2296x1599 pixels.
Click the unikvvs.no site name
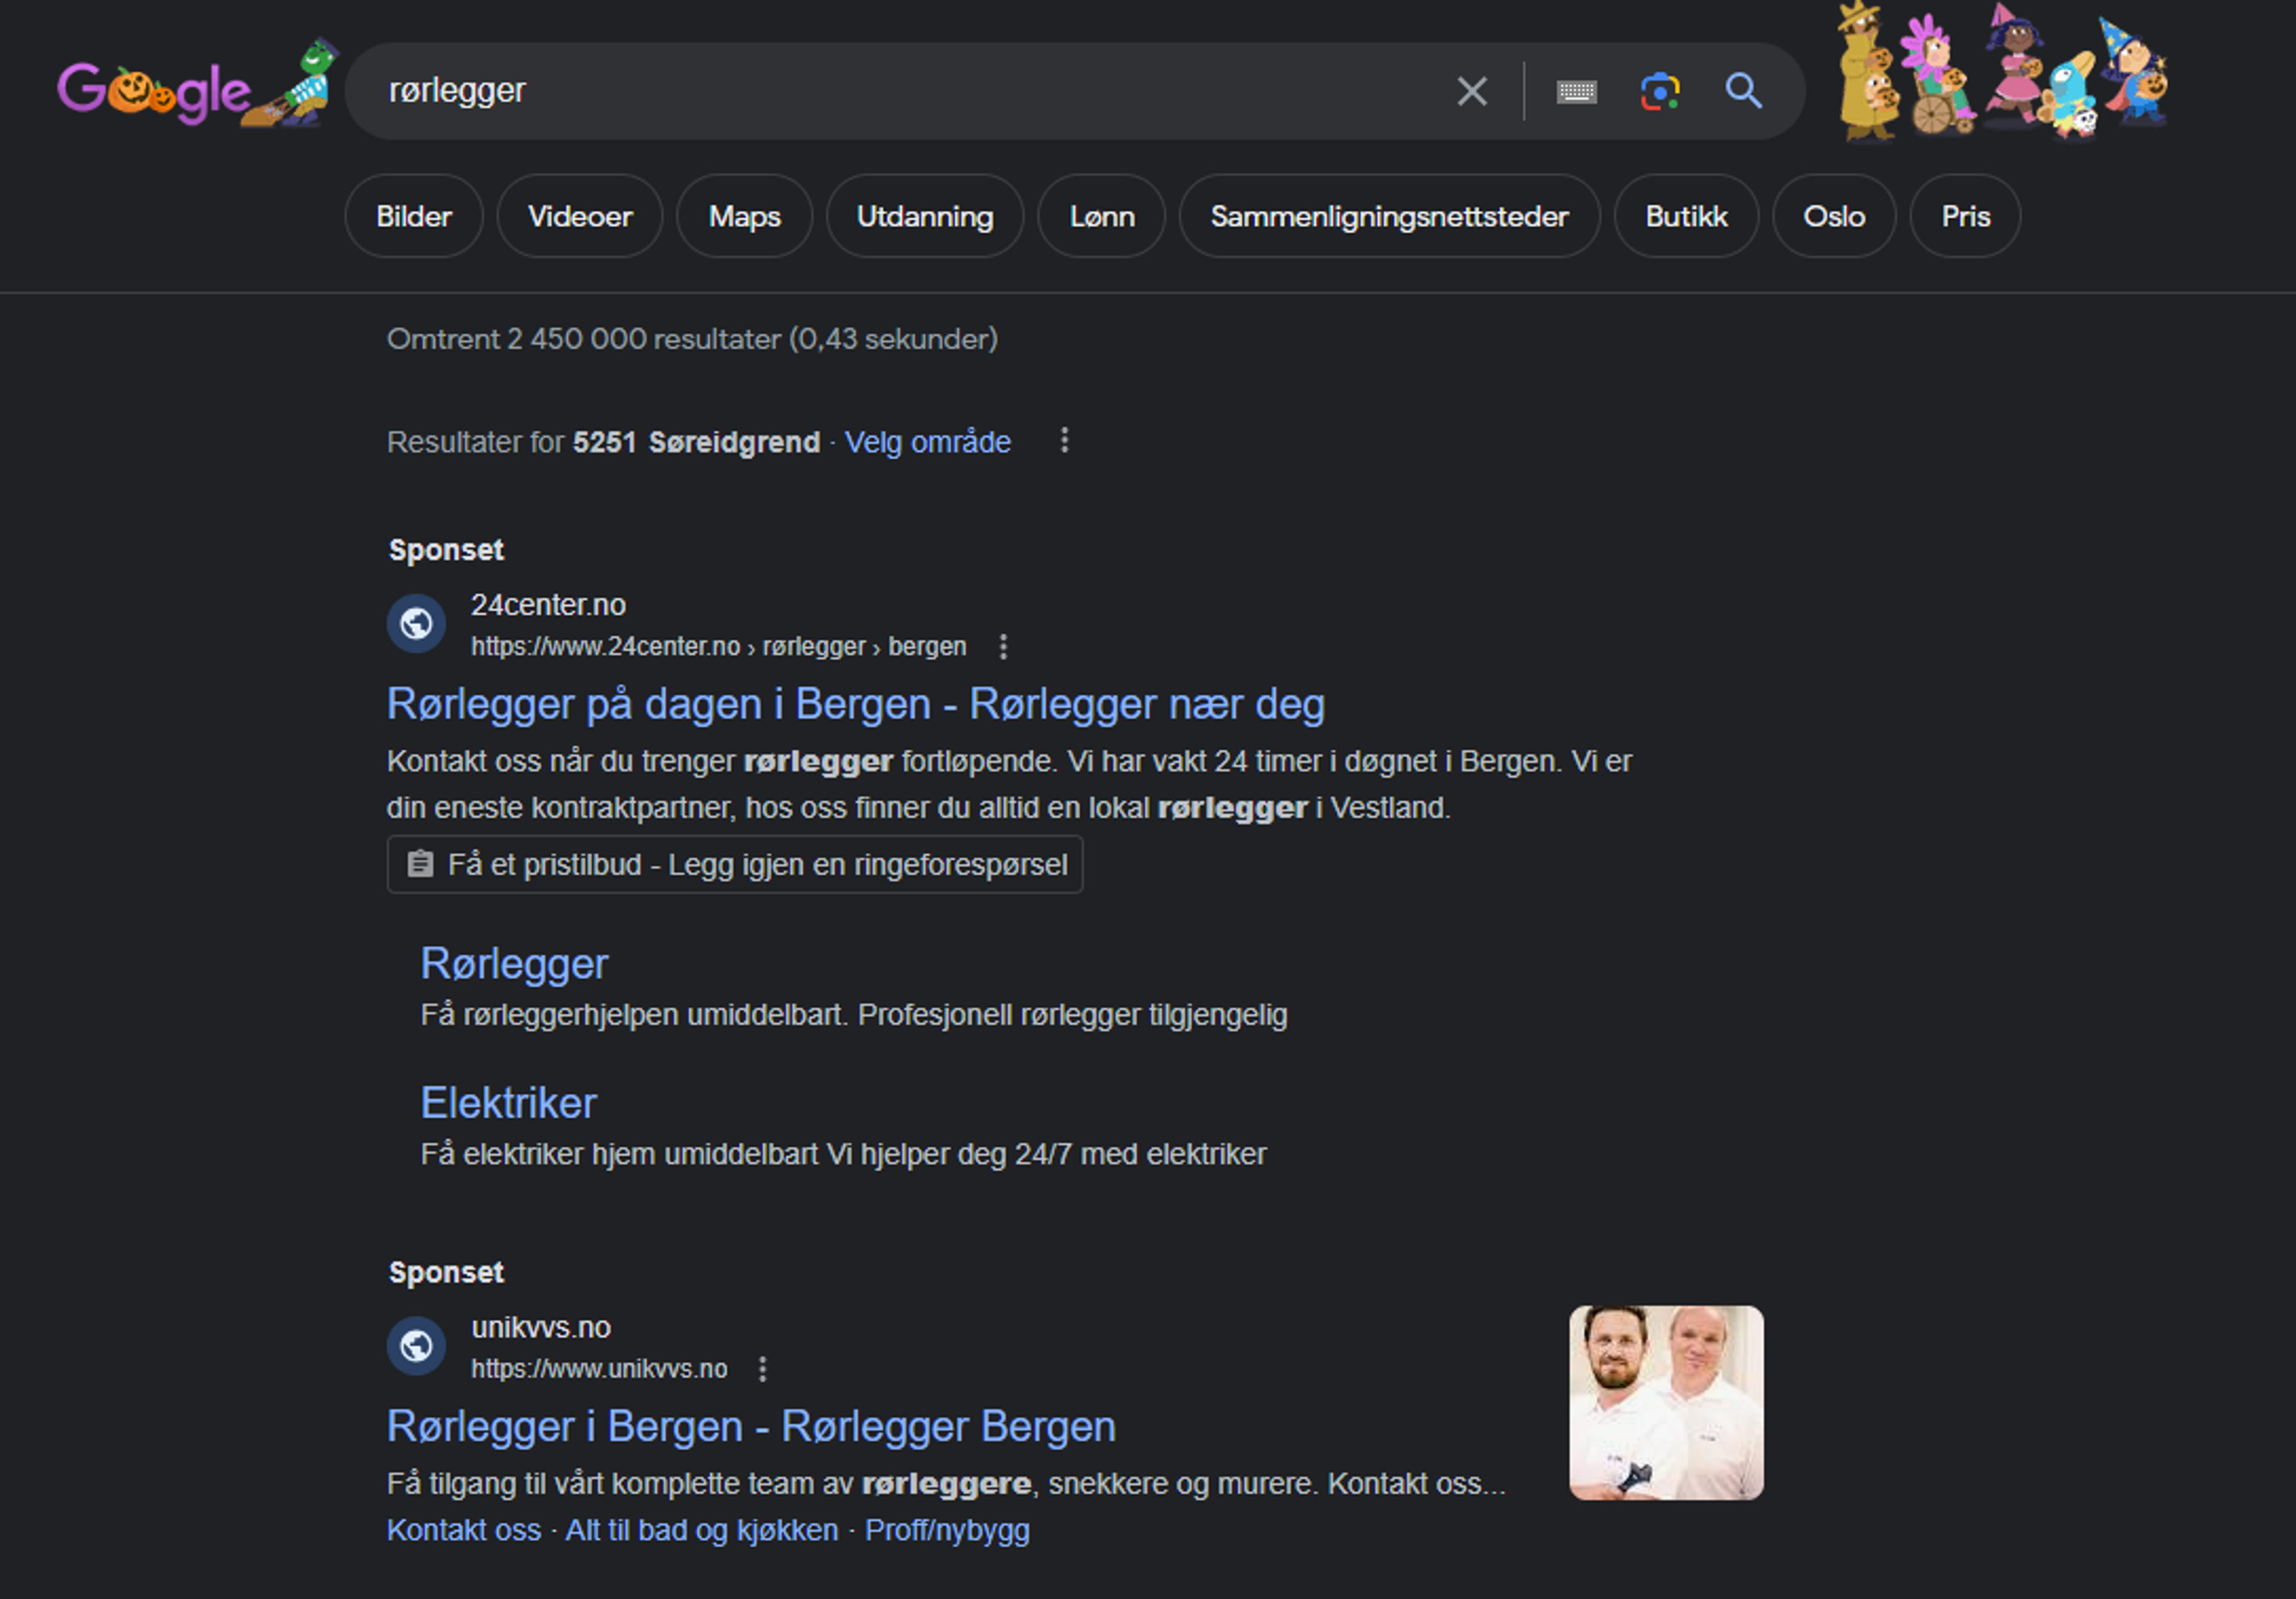pyautogui.click(x=541, y=1328)
